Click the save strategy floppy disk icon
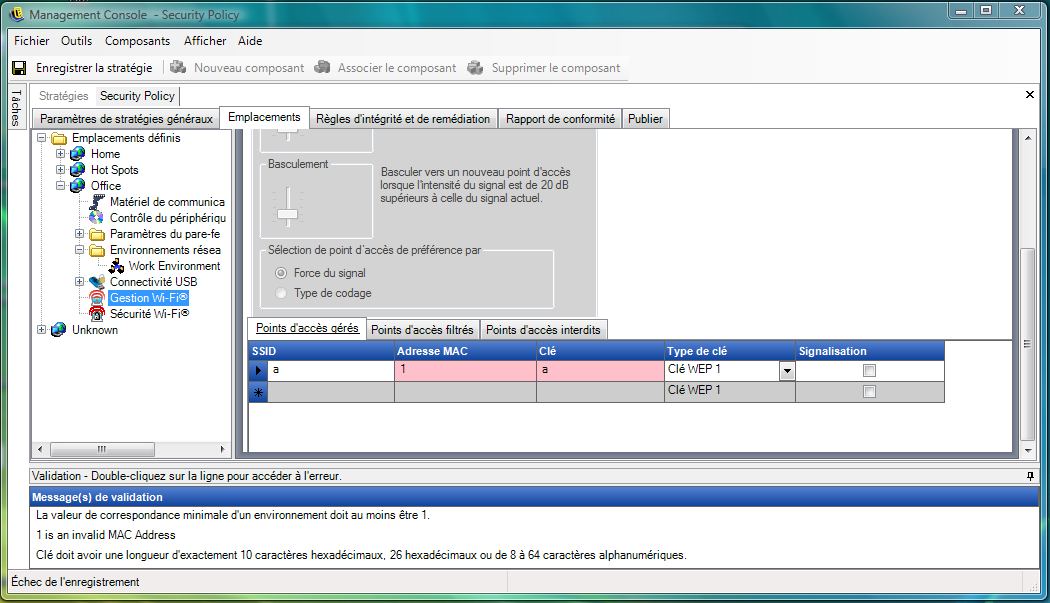This screenshot has height=603, width=1050. 19,68
